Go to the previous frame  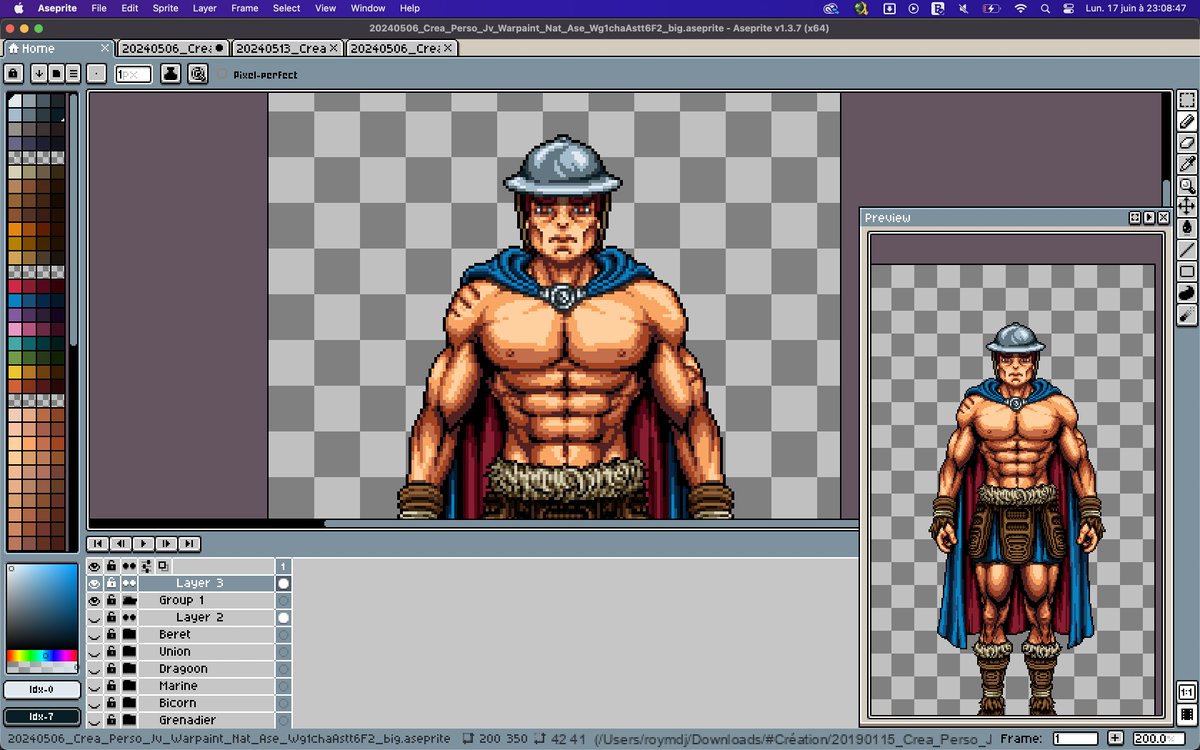click(121, 544)
